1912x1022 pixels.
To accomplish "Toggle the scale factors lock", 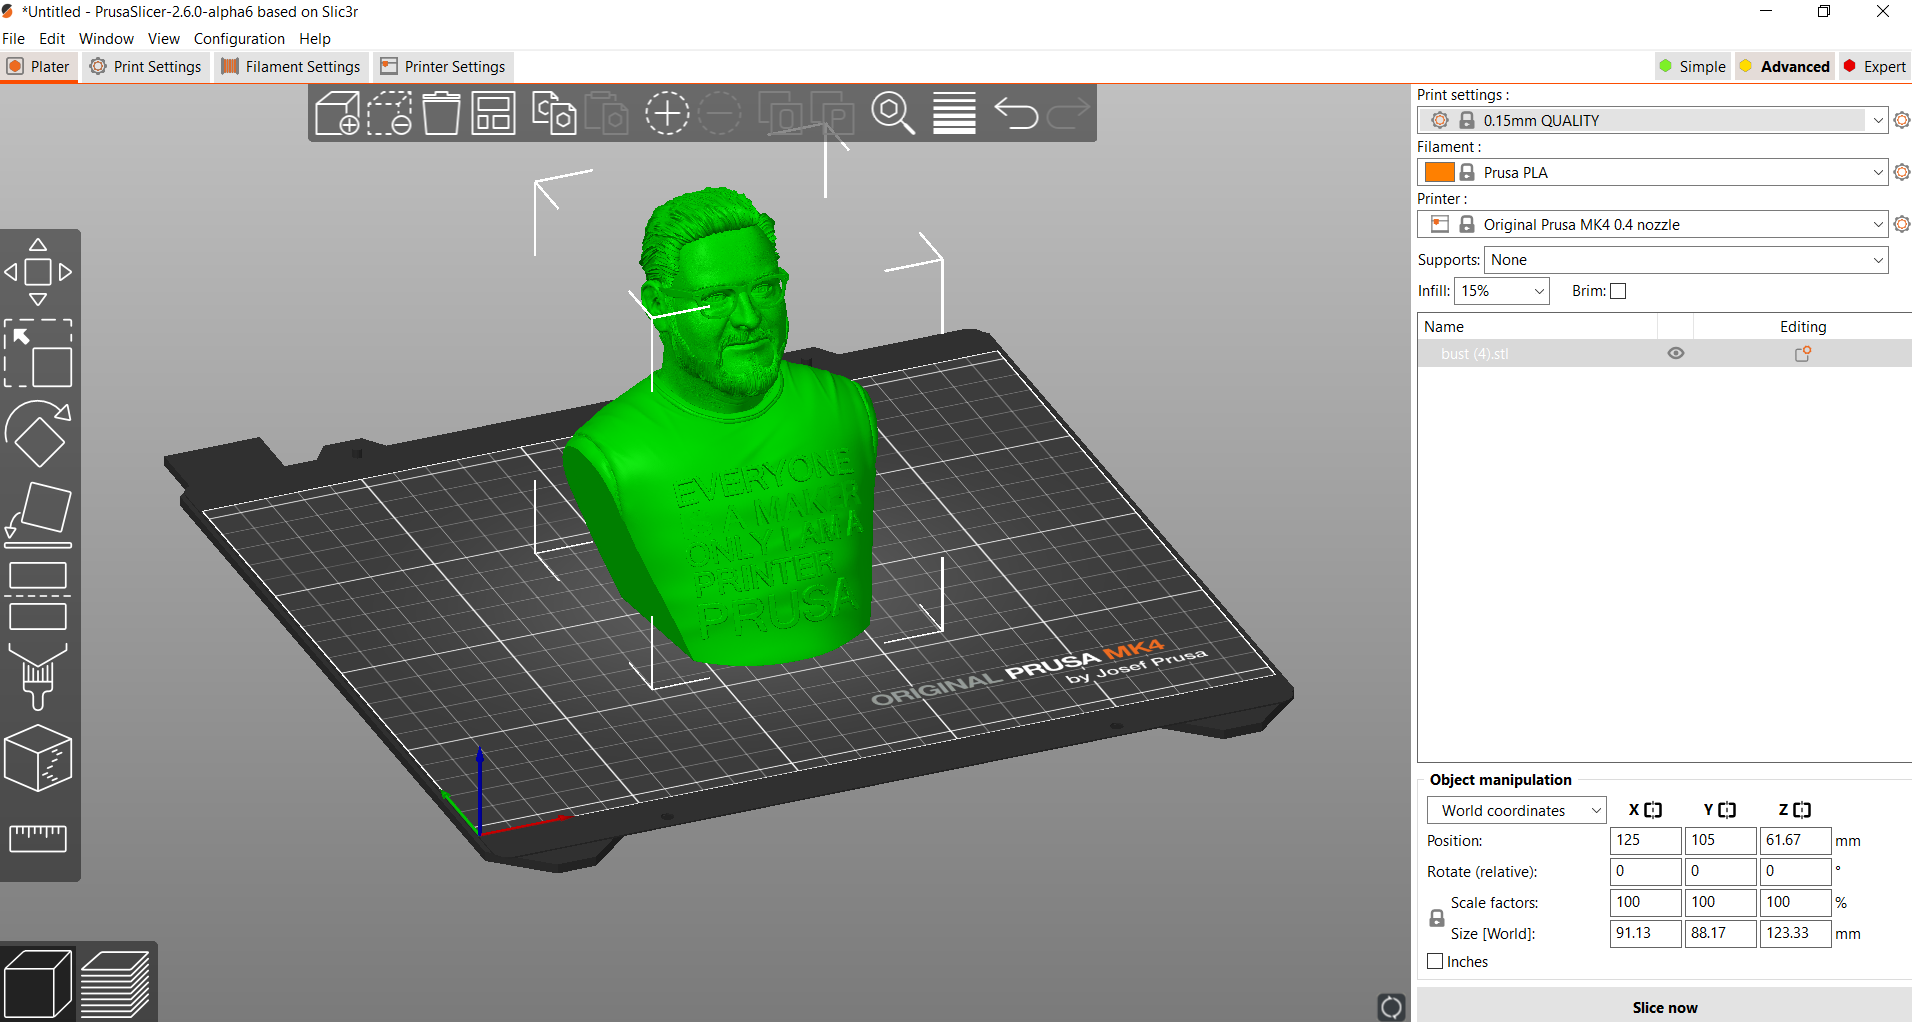I will 1437,918.
